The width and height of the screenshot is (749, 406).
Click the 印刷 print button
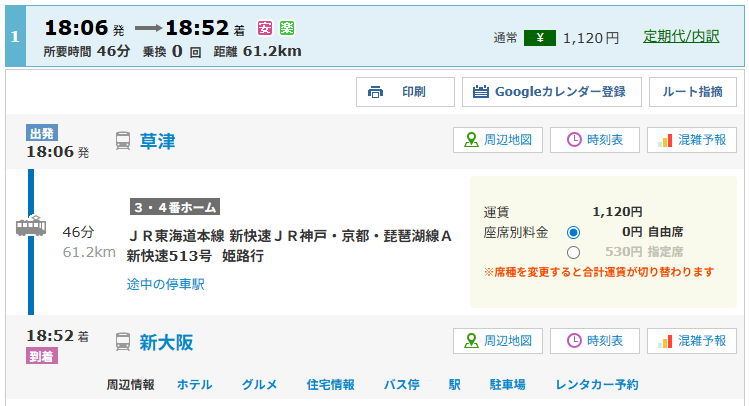pyautogui.click(x=405, y=92)
